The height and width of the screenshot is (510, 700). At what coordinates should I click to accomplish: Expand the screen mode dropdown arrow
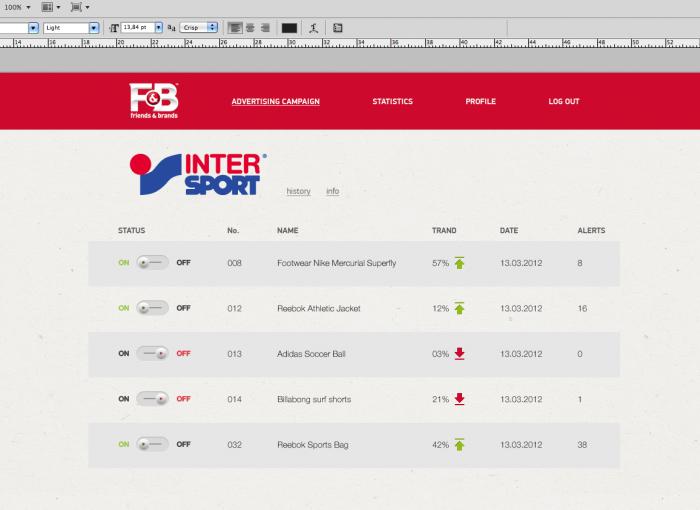point(87,8)
